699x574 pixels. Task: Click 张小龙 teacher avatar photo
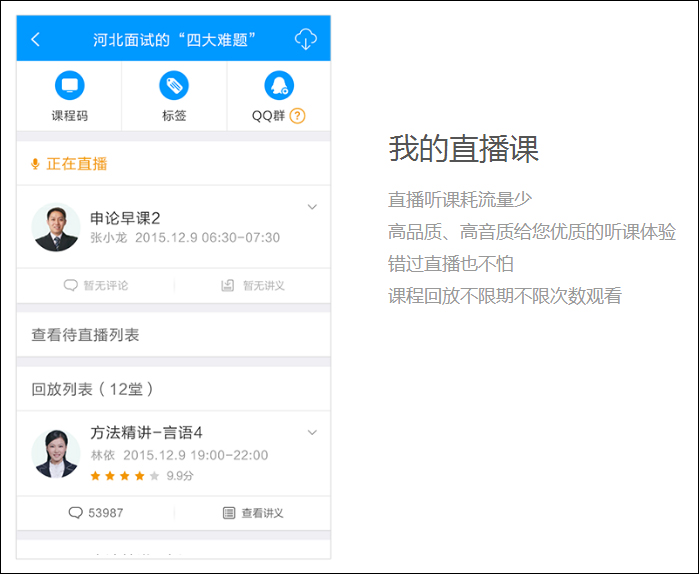(56, 228)
